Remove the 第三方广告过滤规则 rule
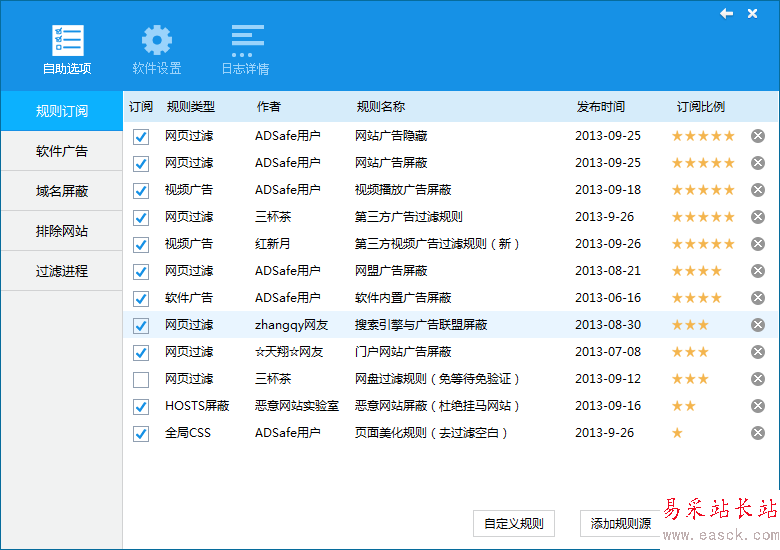Viewport: 780px width, 550px height. click(758, 217)
